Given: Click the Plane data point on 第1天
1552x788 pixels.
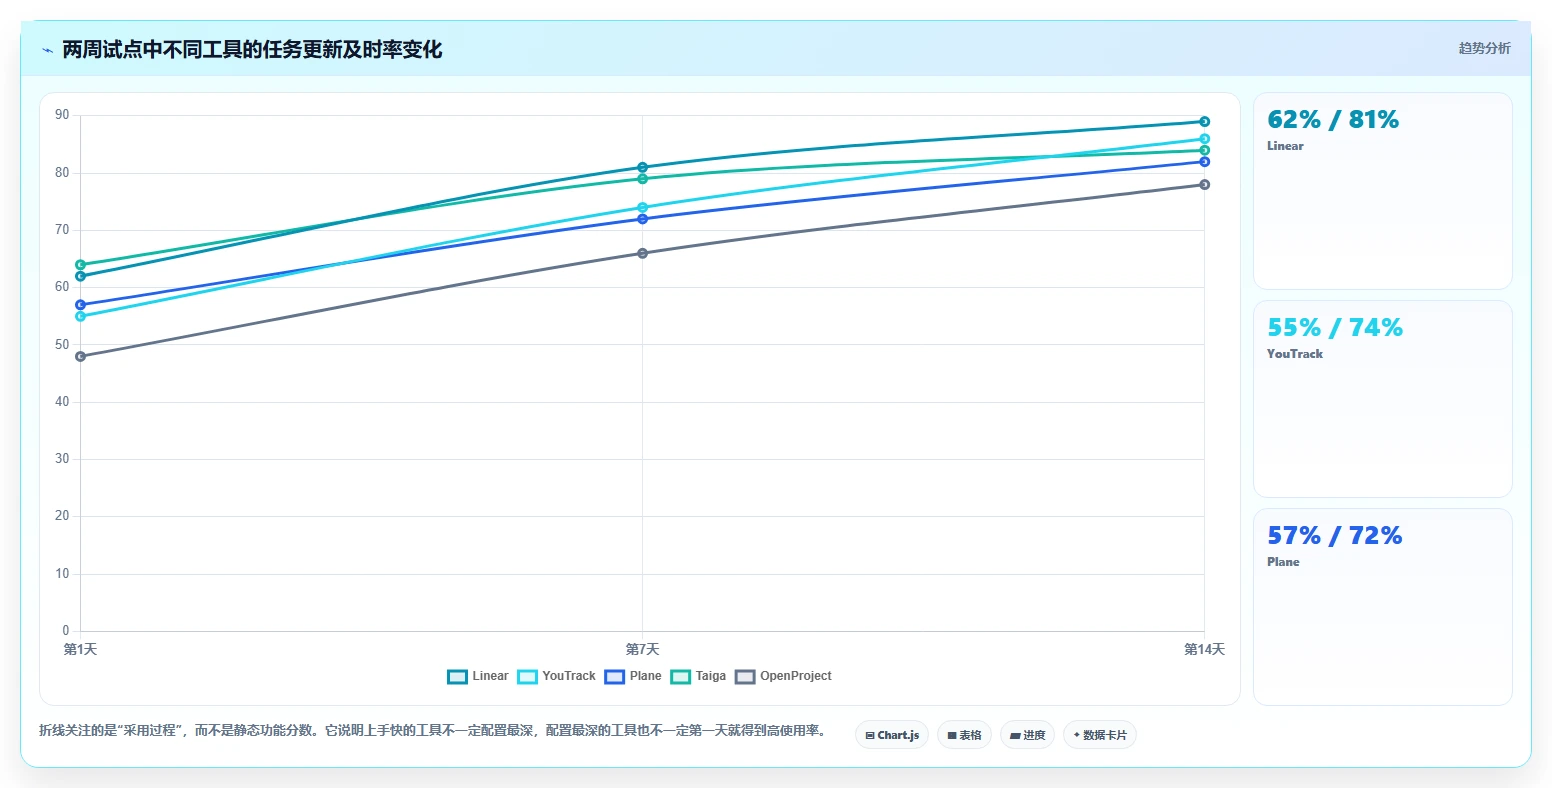Looking at the screenshot, I should tap(80, 305).
